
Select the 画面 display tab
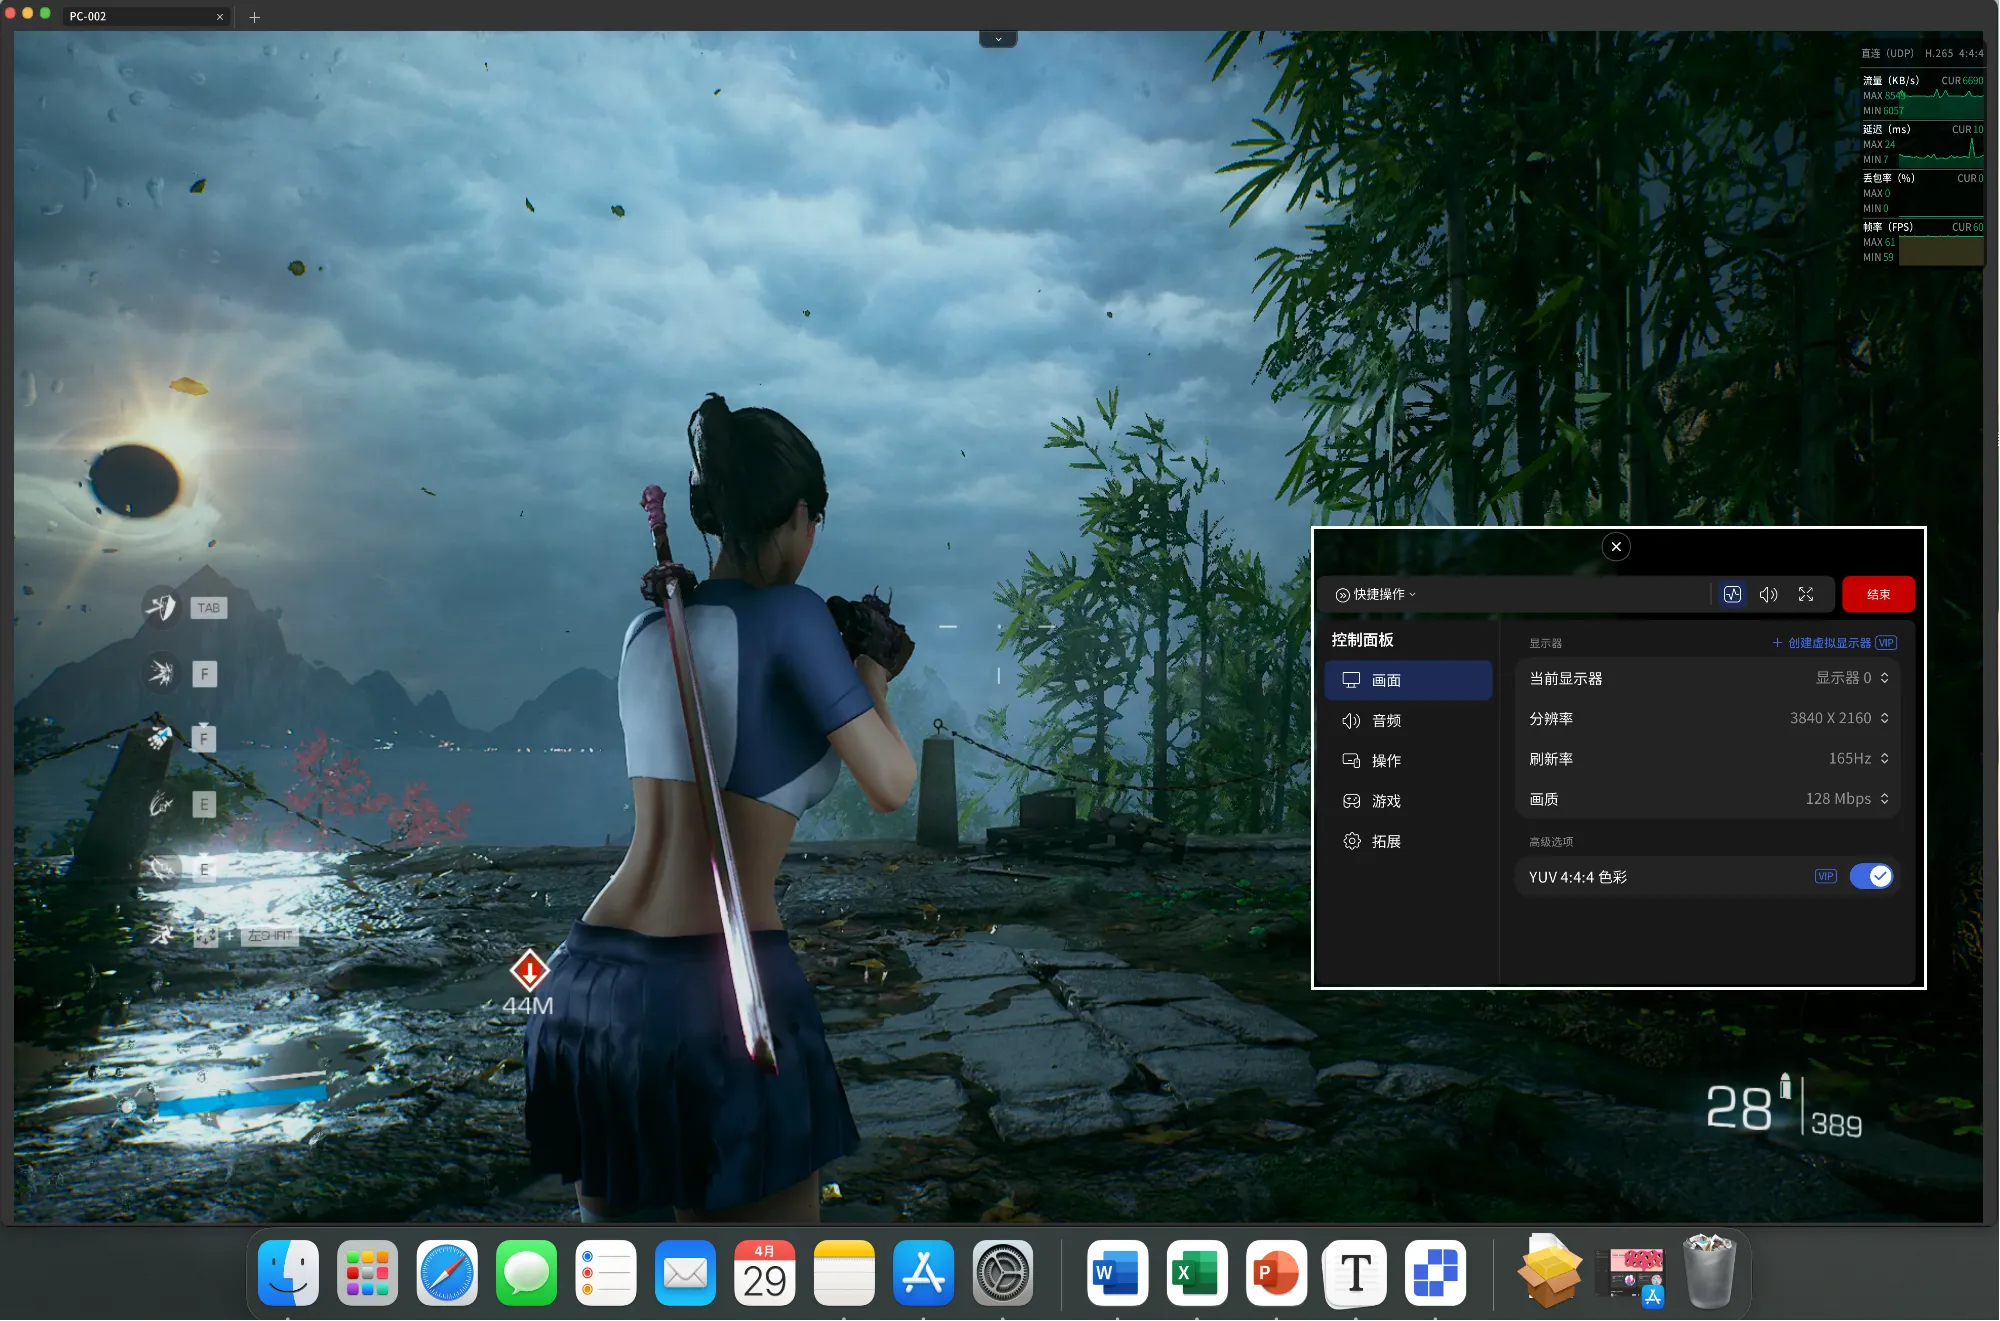[1408, 680]
